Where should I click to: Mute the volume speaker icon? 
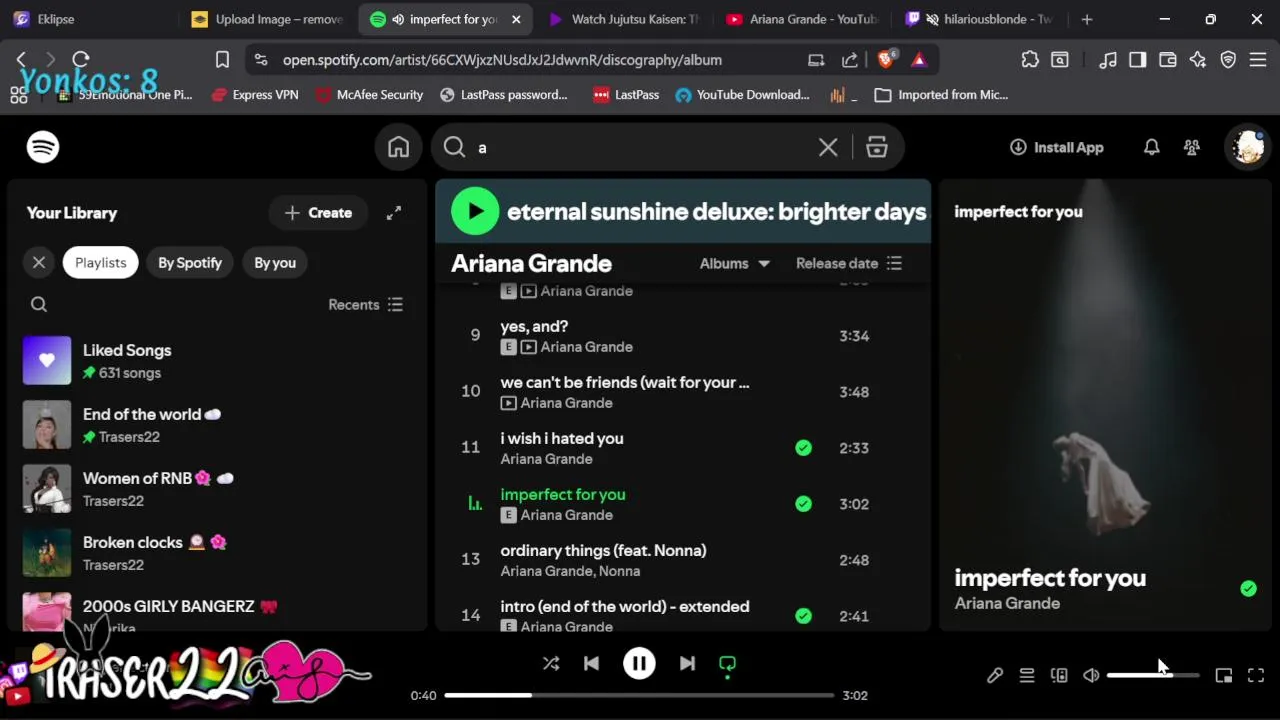[x=1091, y=675]
